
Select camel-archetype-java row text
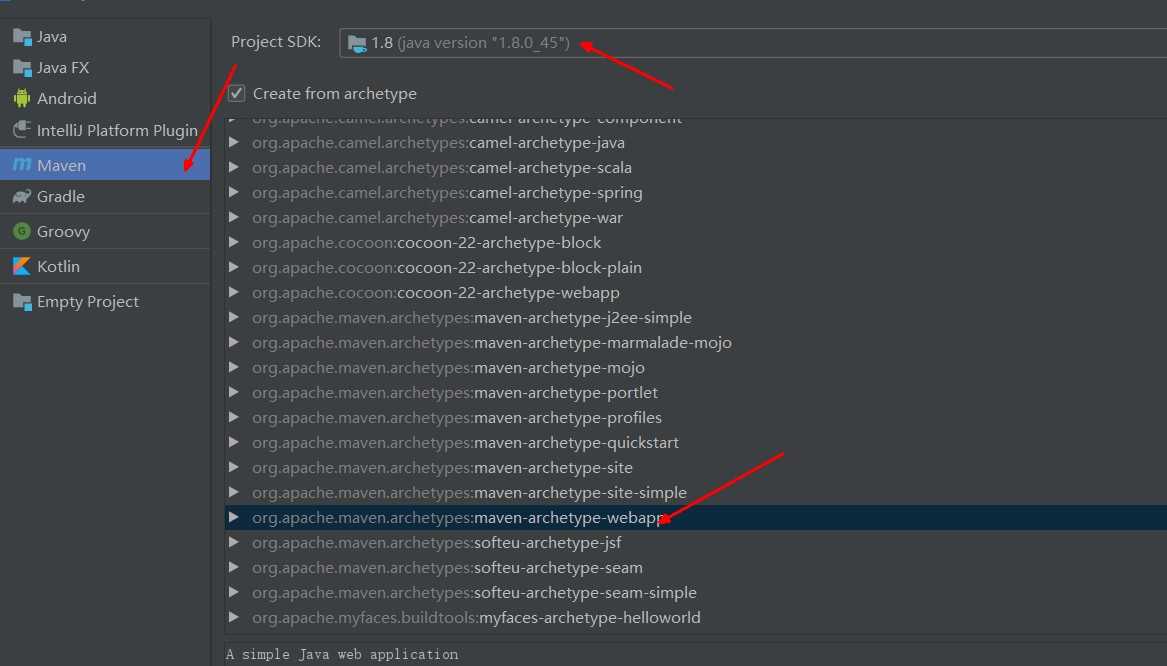[x=438, y=142]
